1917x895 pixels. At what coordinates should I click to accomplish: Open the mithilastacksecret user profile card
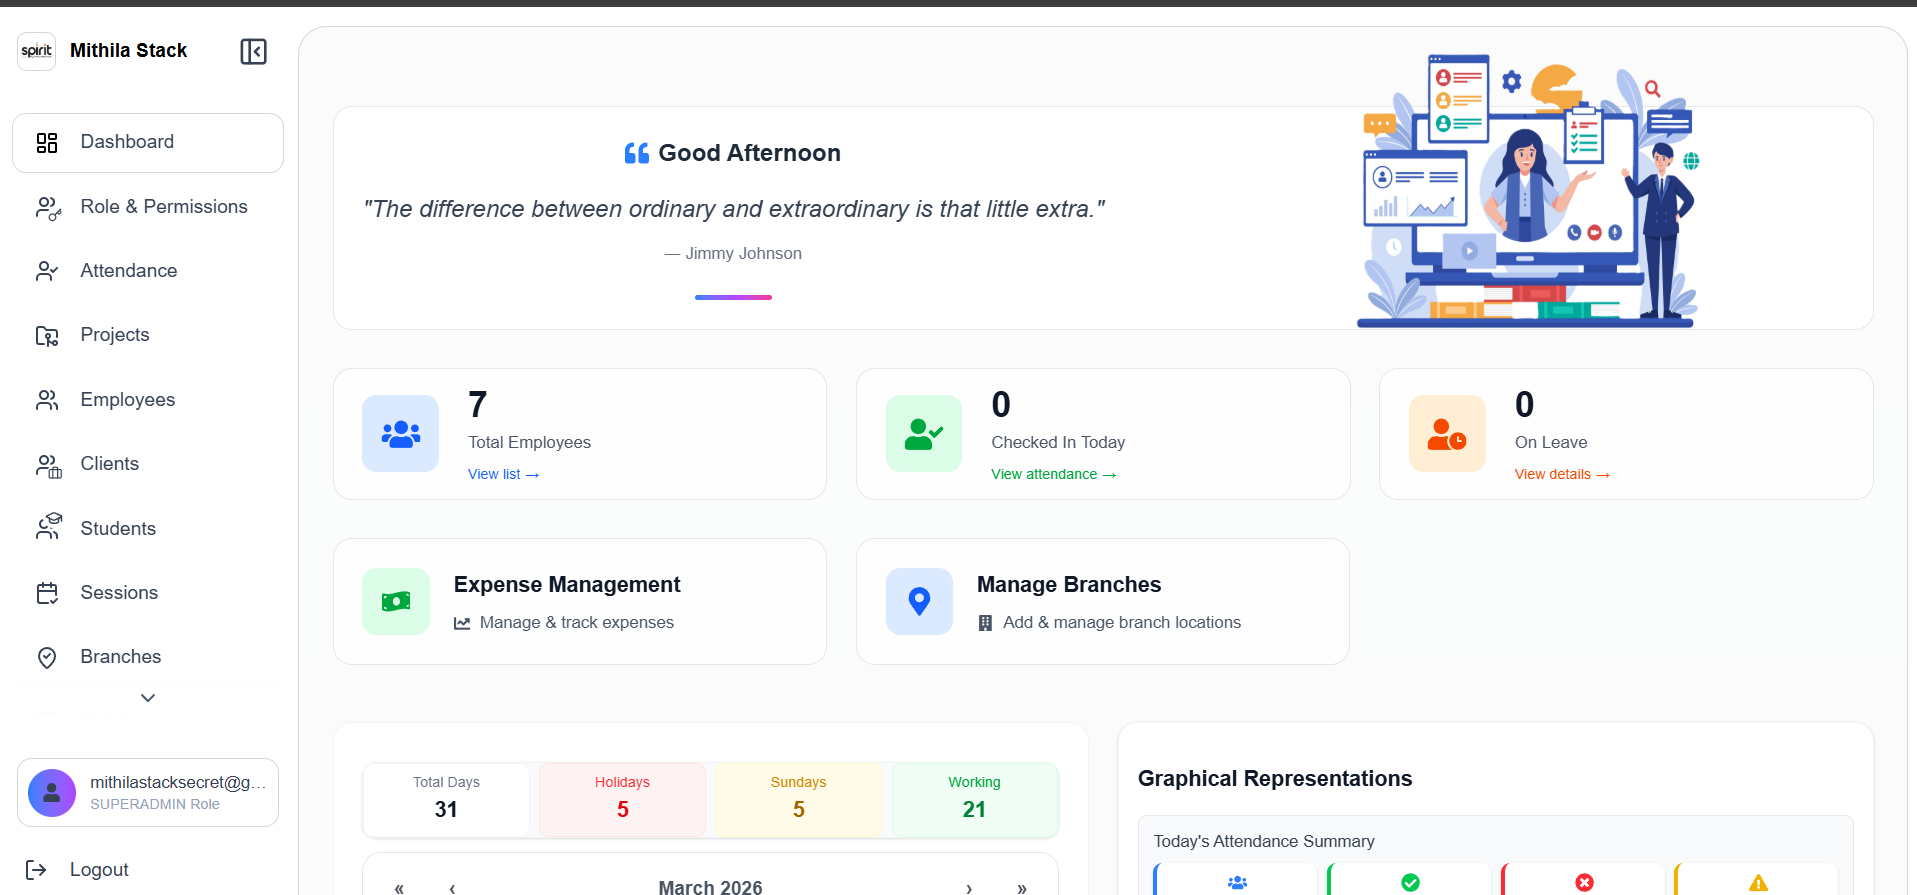pyautogui.click(x=148, y=792)
